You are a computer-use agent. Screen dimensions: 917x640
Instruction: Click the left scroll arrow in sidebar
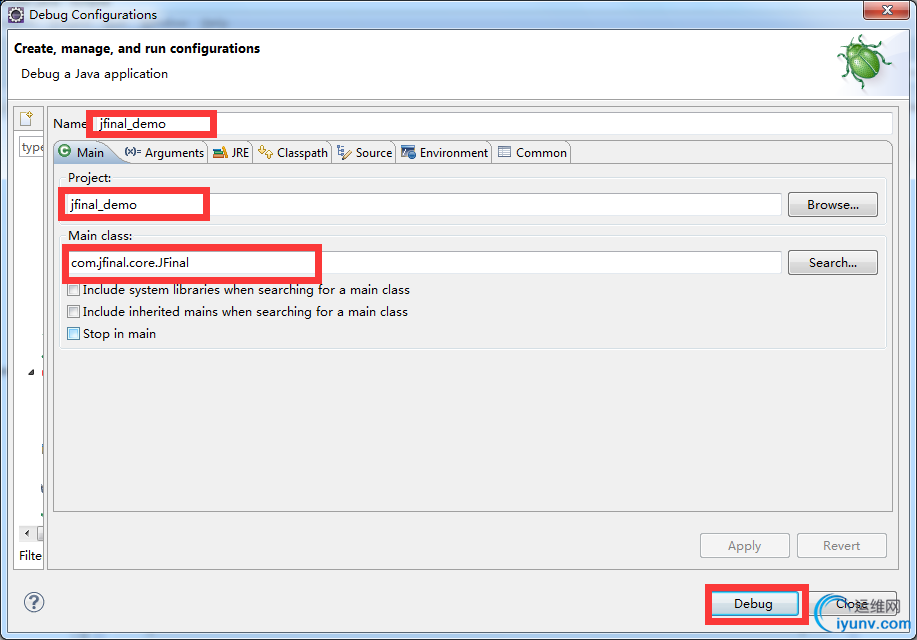point(27,533)
